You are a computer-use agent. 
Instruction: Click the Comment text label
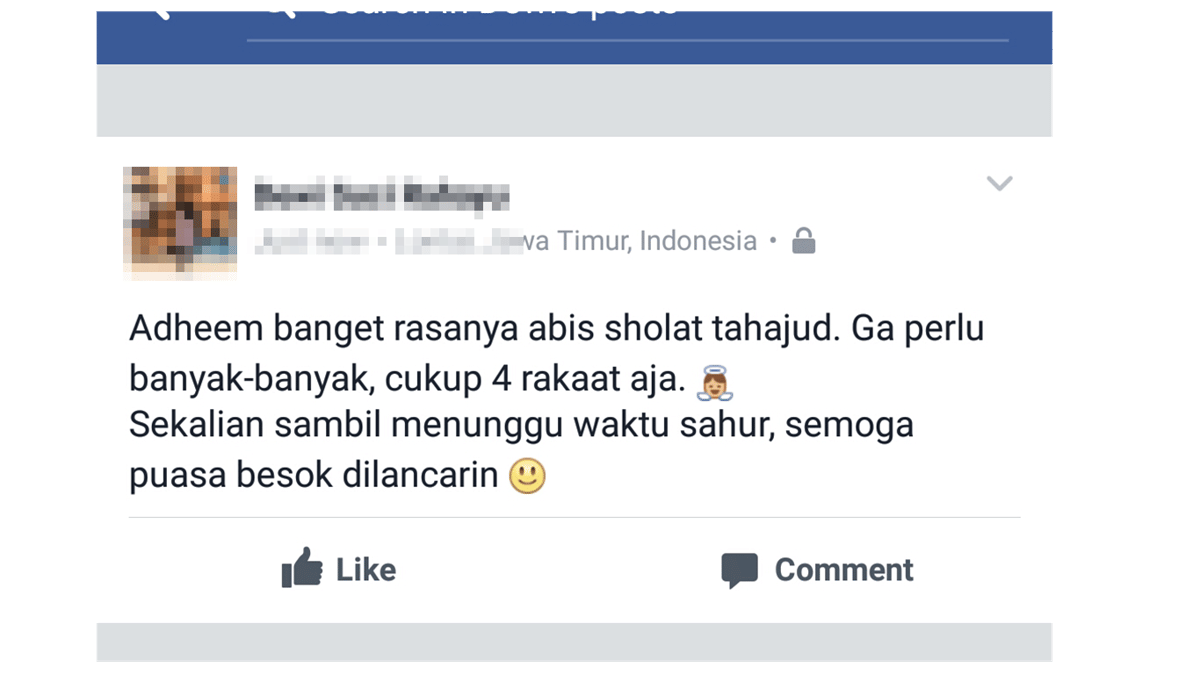[x=844, y=570]
